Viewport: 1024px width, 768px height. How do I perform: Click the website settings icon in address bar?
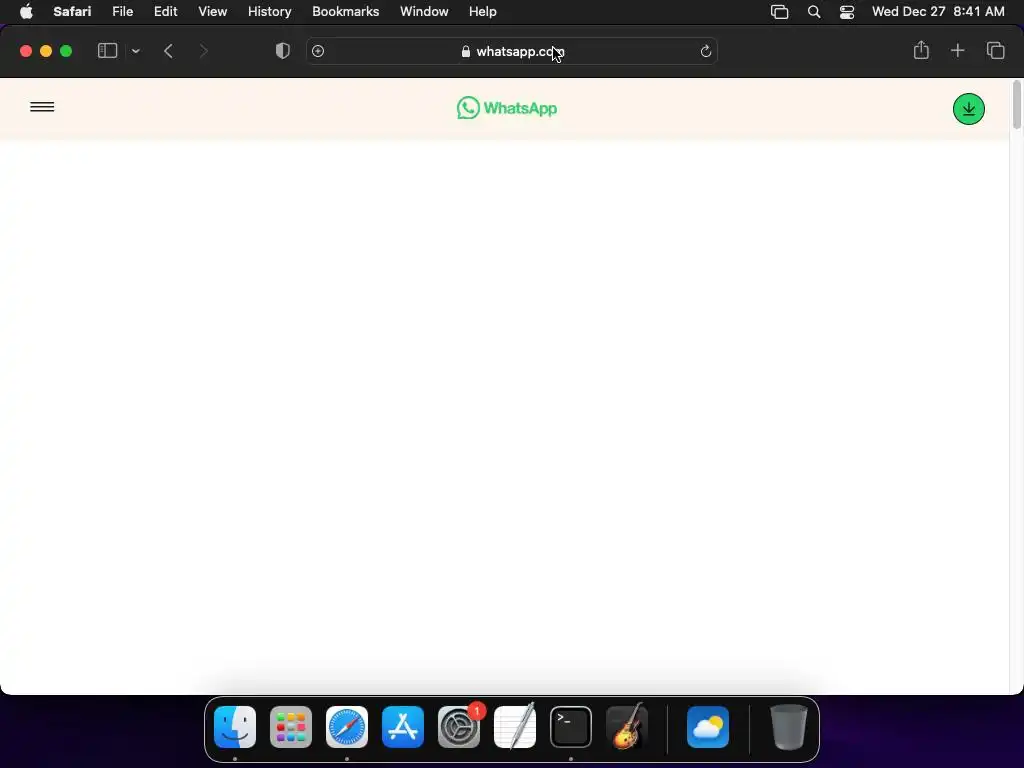point(318,51)
